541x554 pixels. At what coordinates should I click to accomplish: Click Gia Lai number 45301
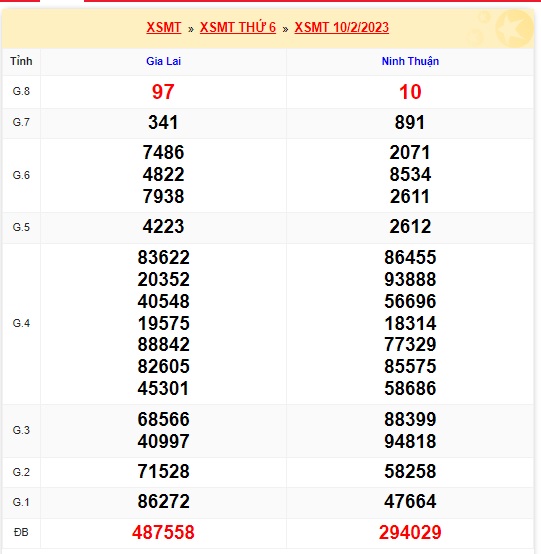pyautogui.click(x=163, y=388)
